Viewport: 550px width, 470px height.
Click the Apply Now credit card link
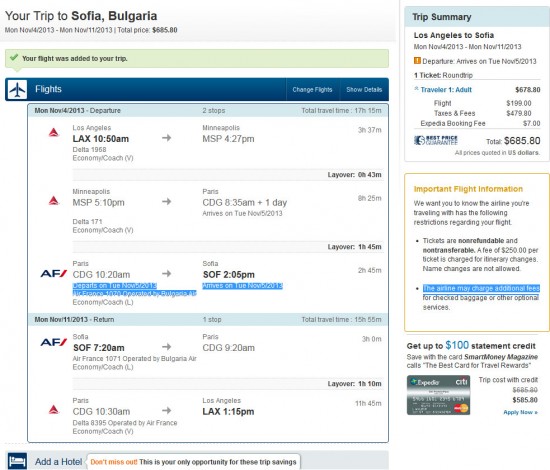coord(520,412)
